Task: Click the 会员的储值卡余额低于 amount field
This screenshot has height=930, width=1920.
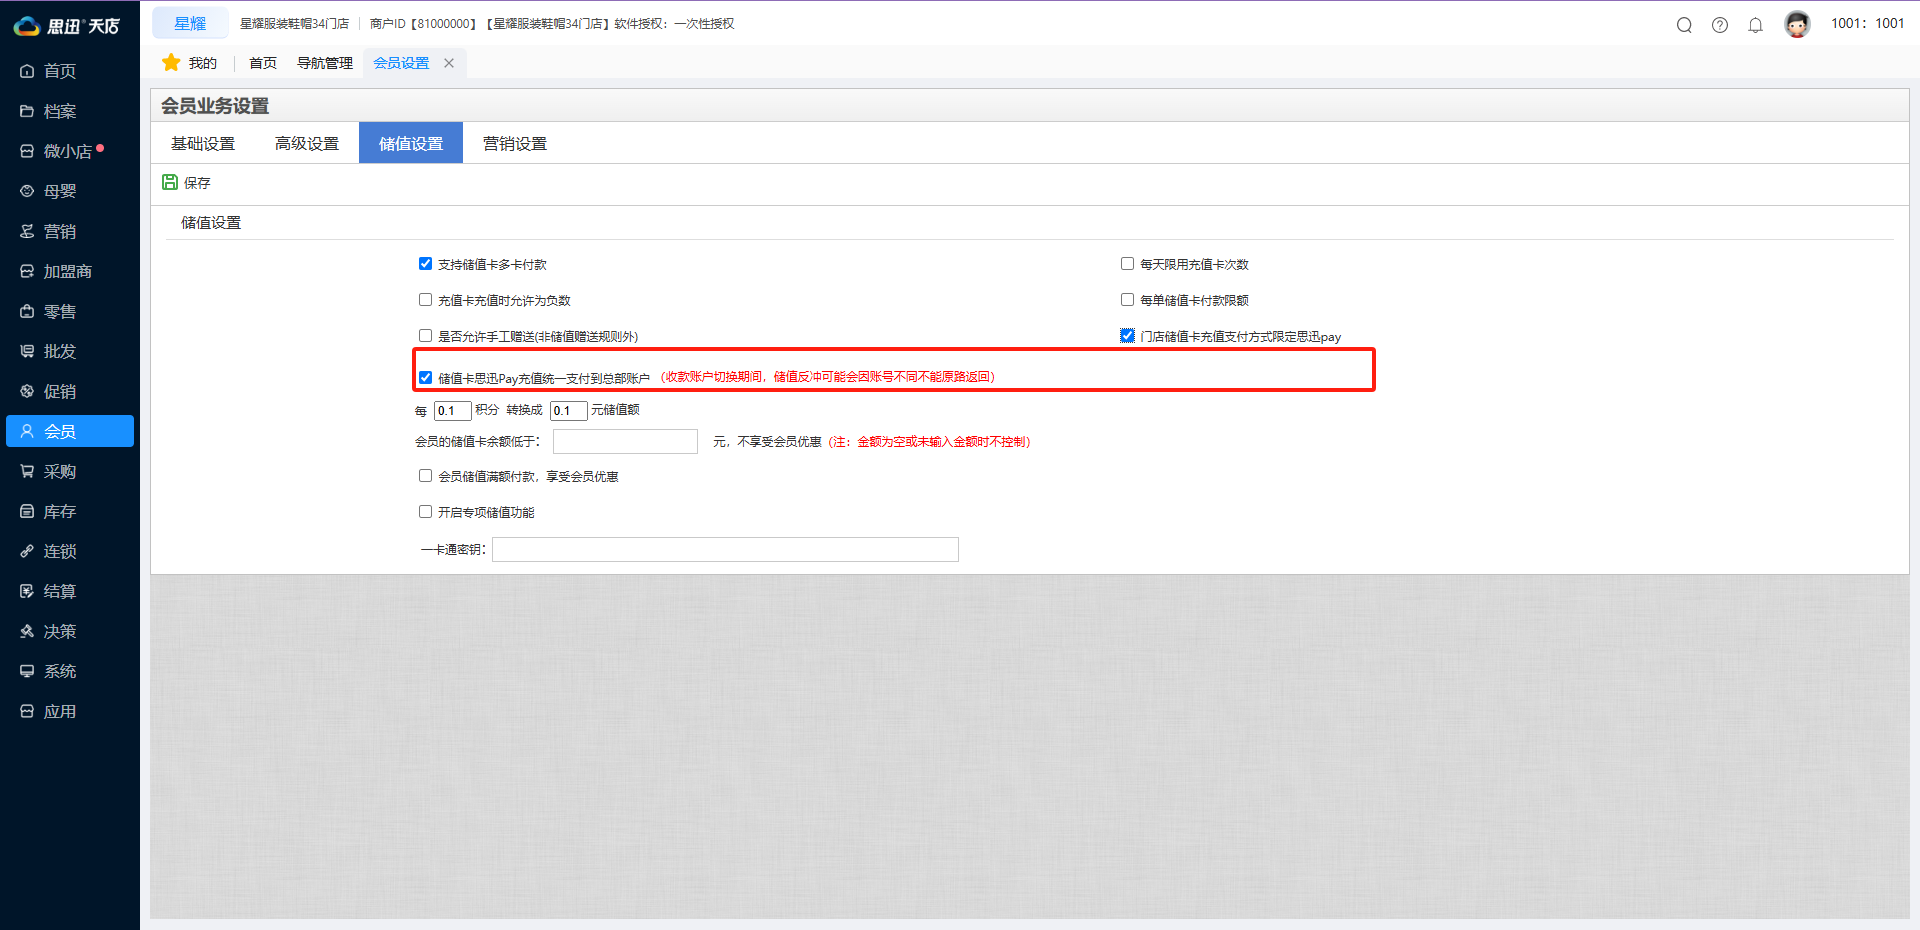Action: pyautogui.click(x=625, y=441)
